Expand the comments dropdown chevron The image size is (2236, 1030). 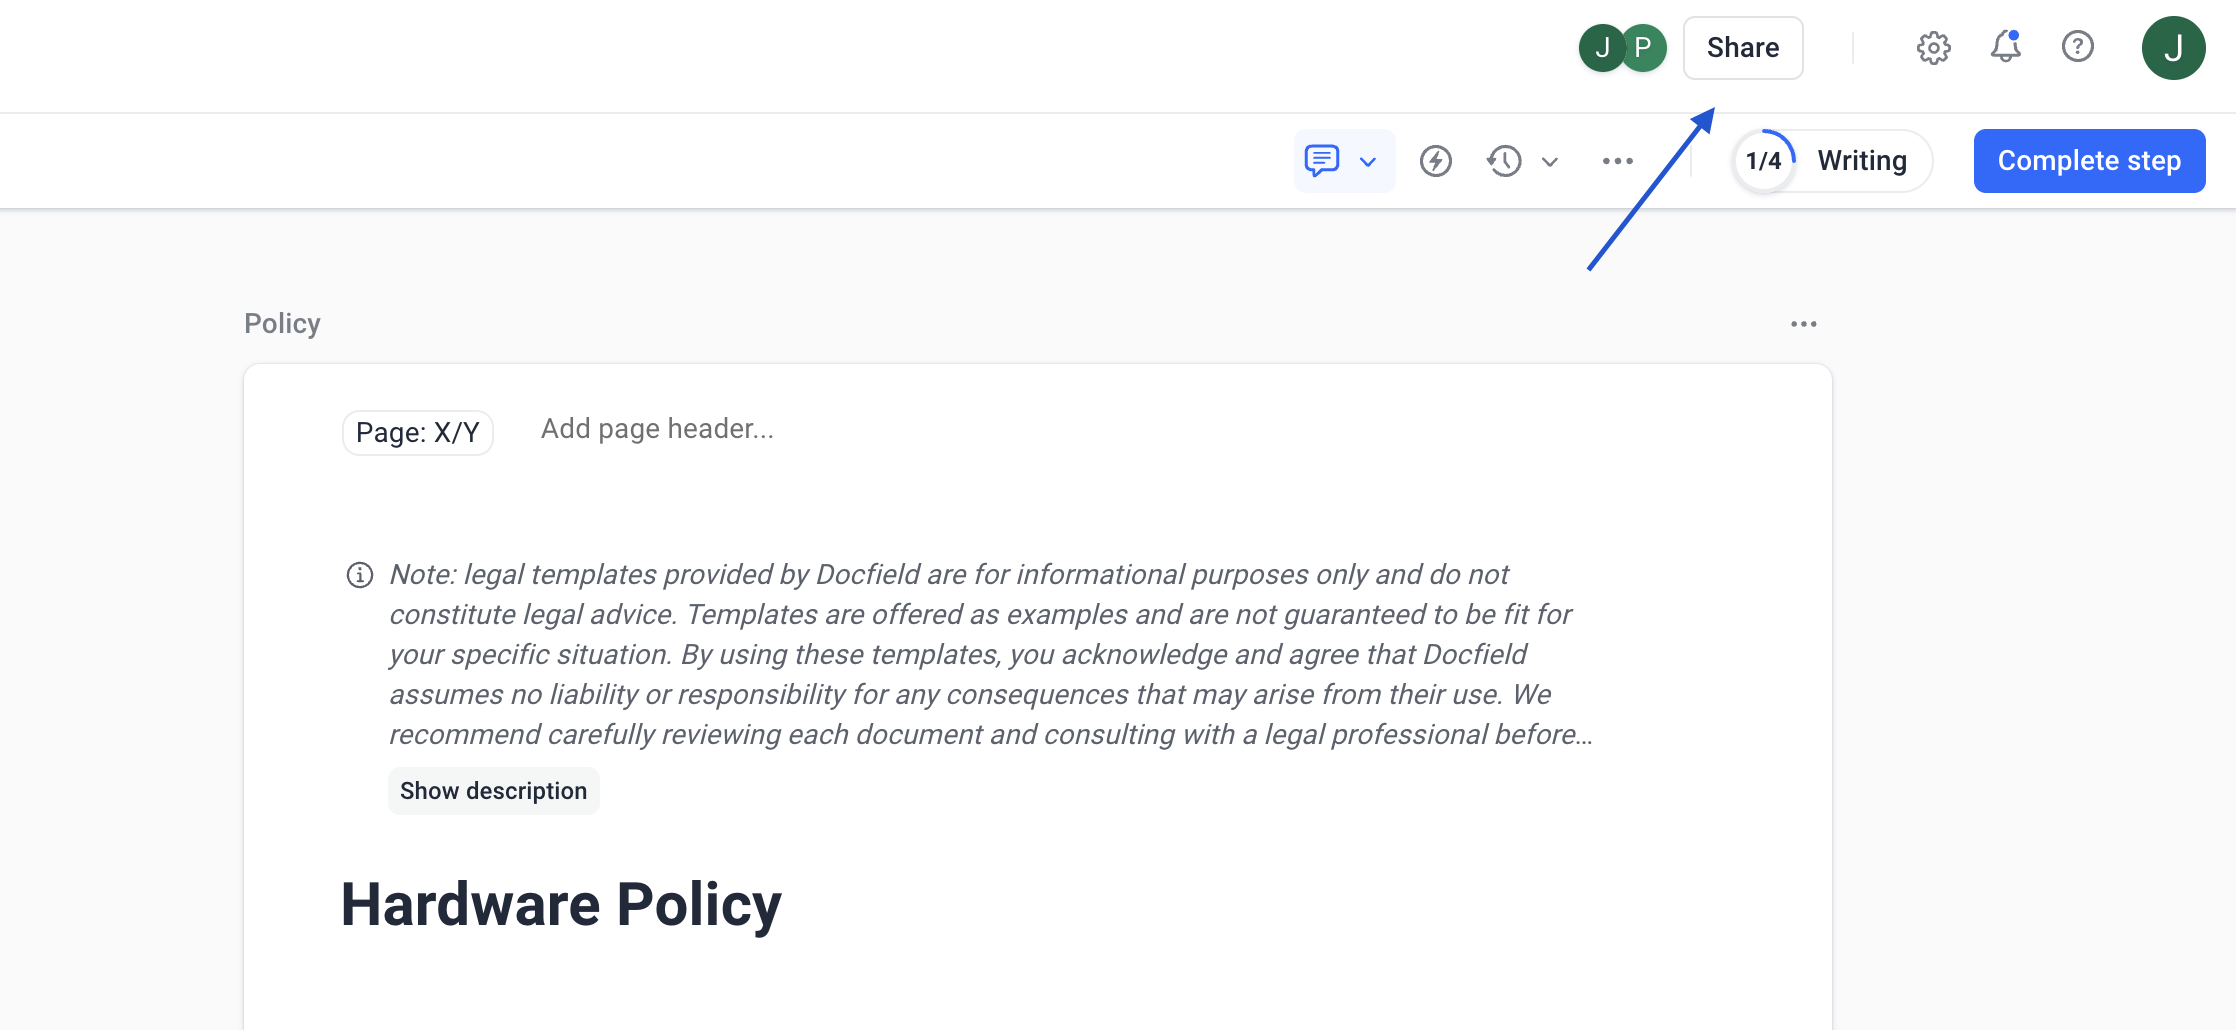1368,162
